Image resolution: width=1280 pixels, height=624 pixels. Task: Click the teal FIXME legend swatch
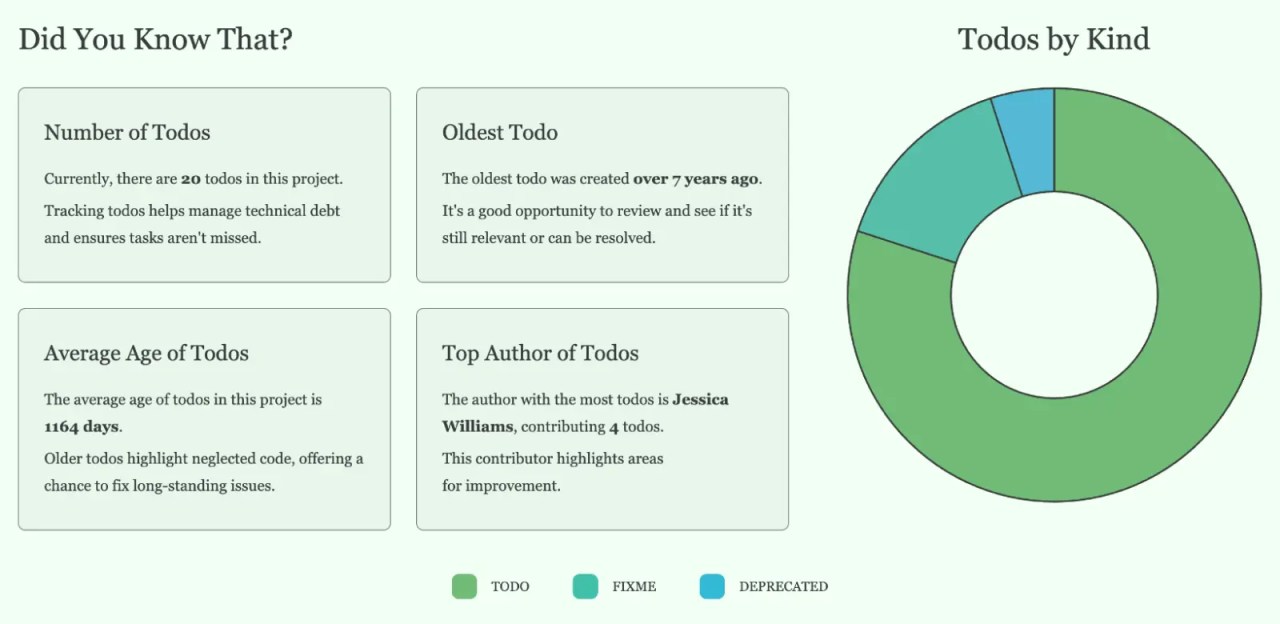click(x=585, y=587)
